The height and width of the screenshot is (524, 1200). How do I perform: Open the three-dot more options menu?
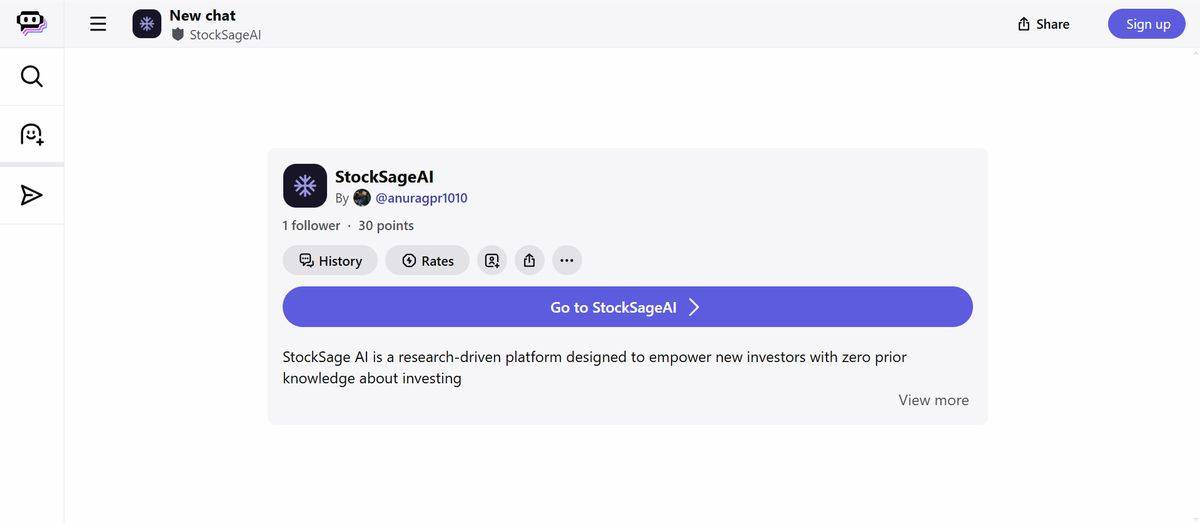pyautogui.click(x=567, y=261)
